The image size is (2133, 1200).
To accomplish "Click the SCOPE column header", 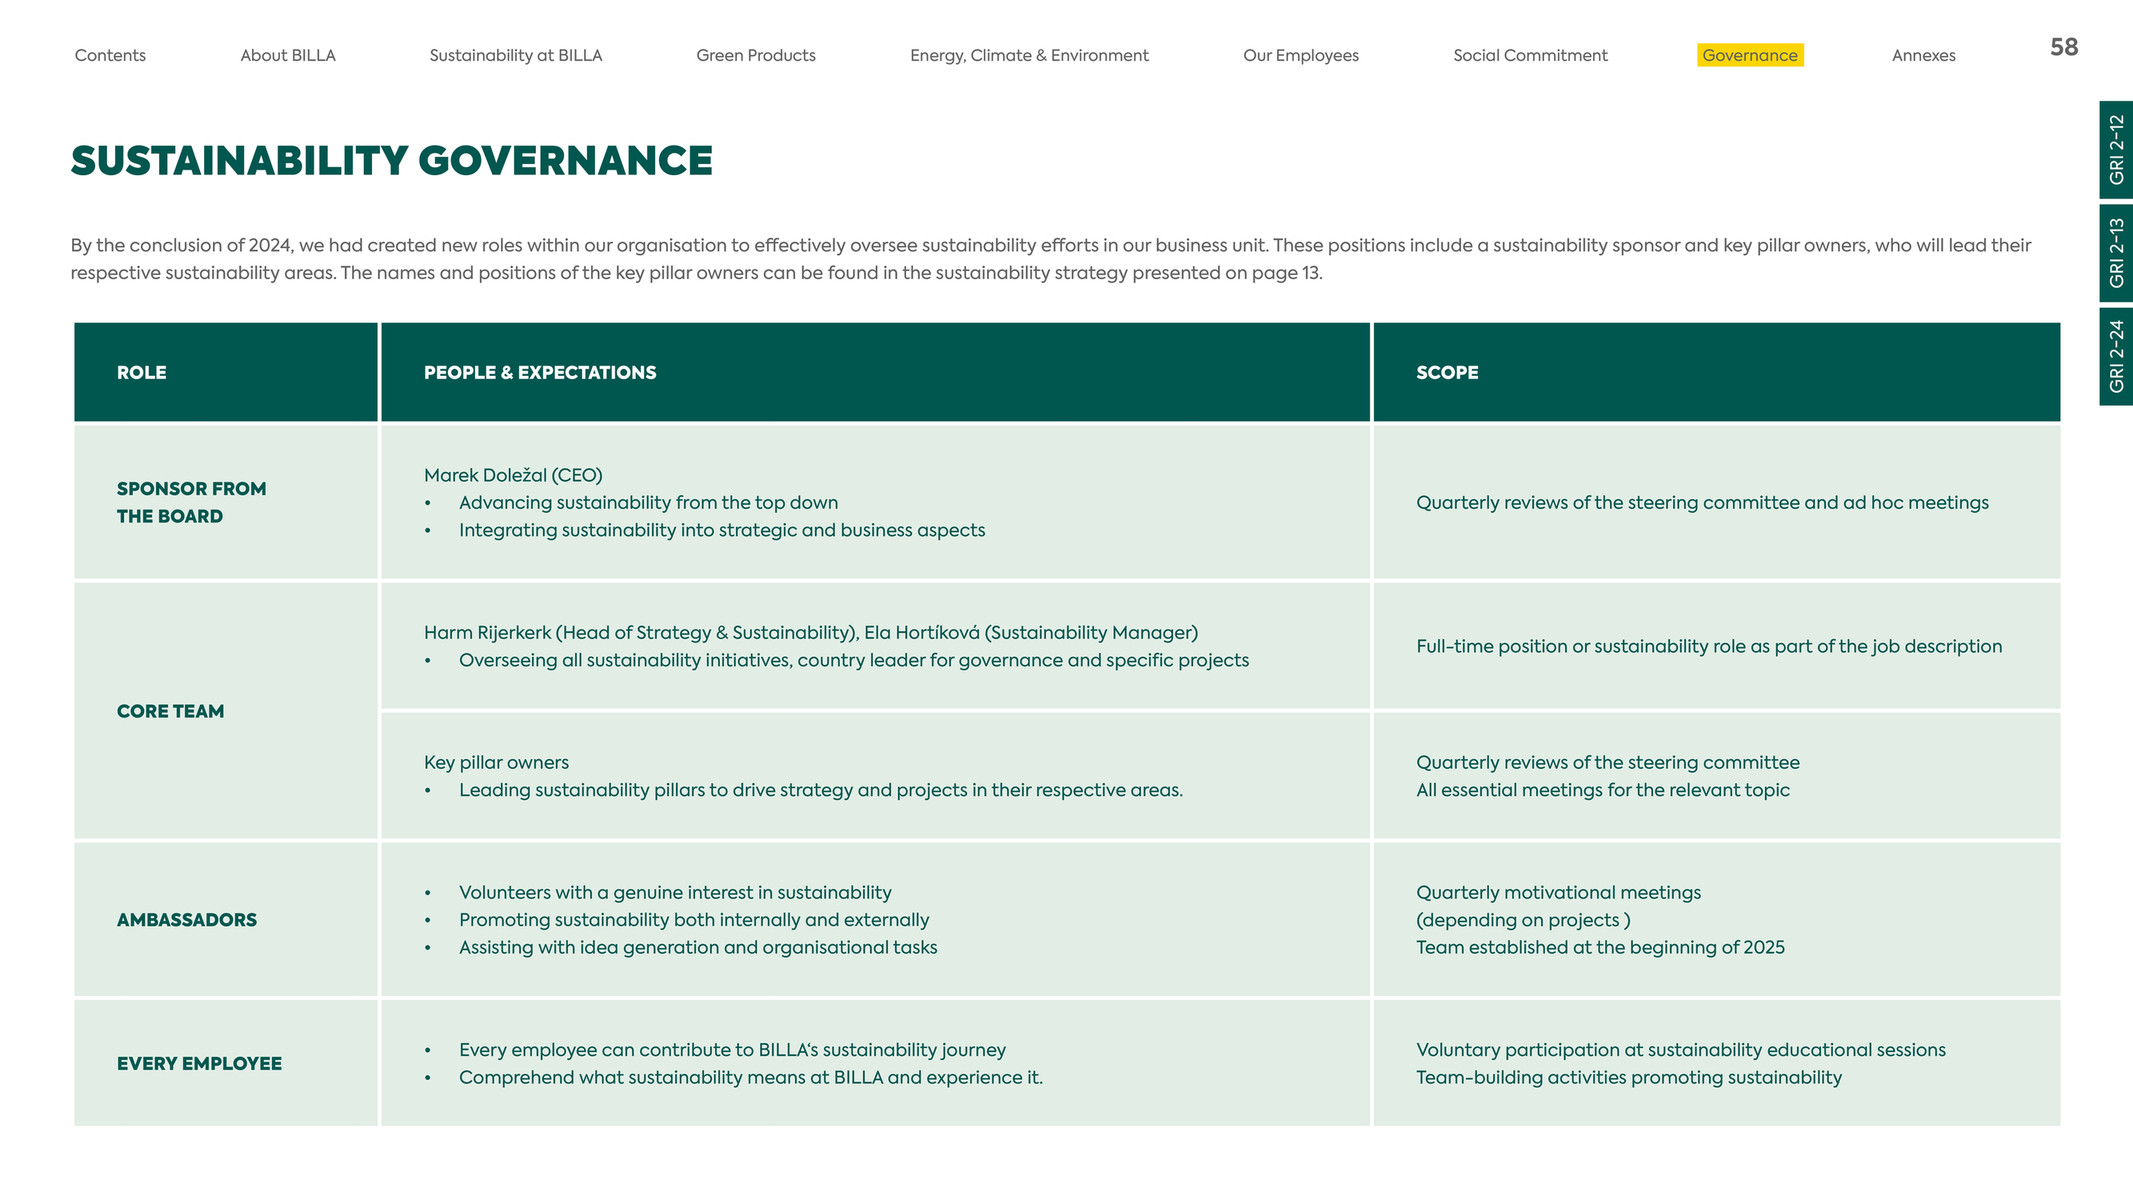I will click(1717, 372).
